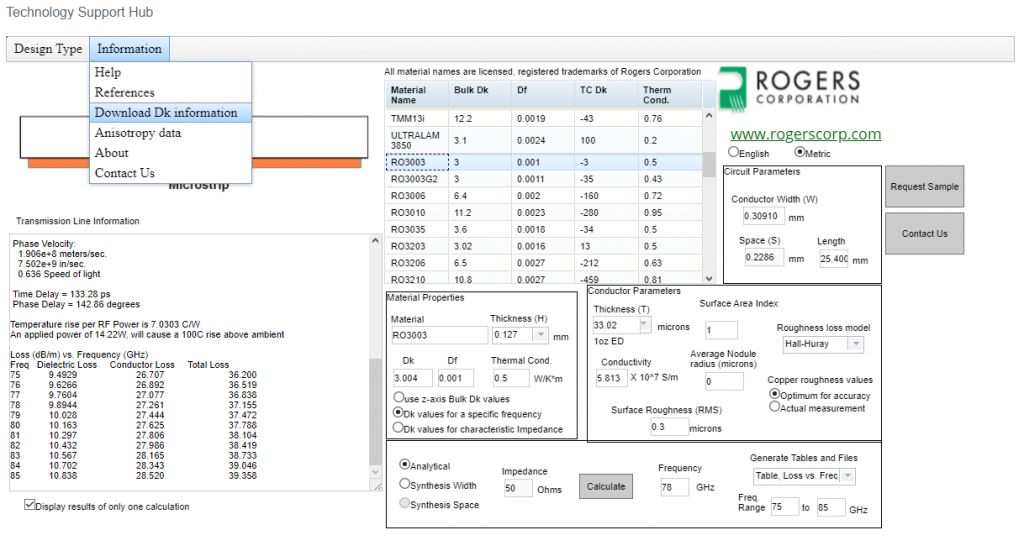Expand conductor Thickness (T) dropdown
The image size is (1024, 551).
(x=644, y=324)
